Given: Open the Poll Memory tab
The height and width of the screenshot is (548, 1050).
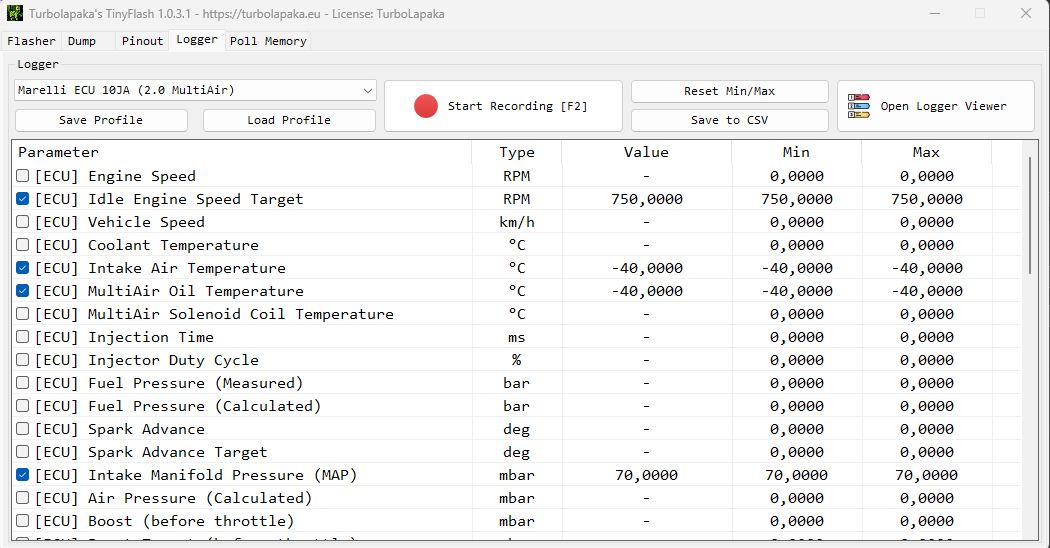Looking at the screenshot, I should pos(268,41).
